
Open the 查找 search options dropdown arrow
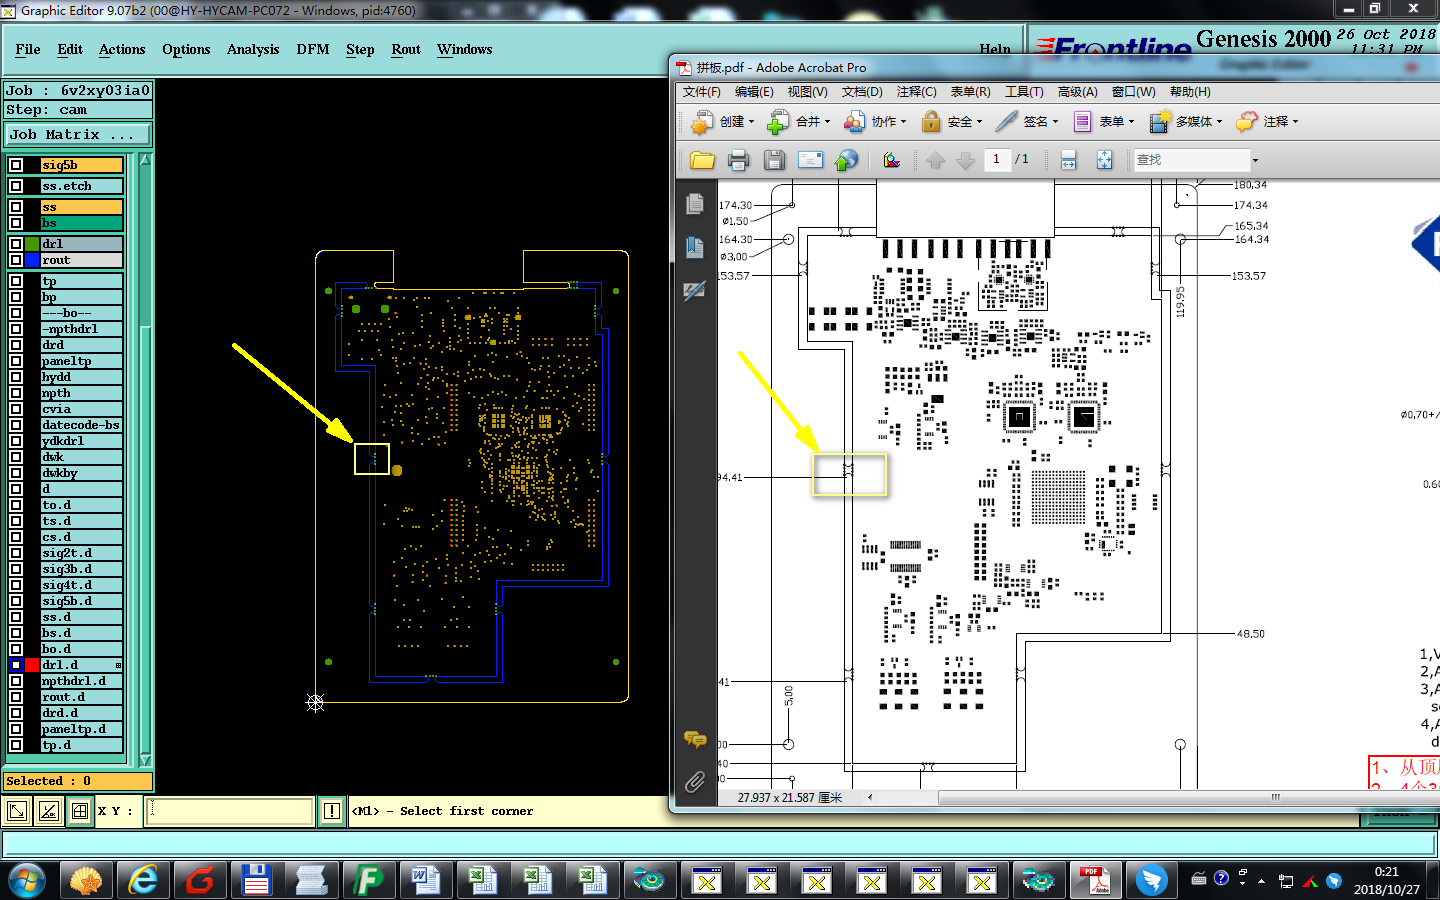(x=1255, y=160)
